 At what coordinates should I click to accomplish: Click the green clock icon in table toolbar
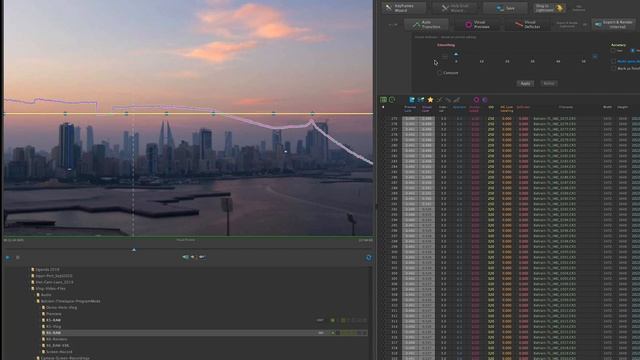coord(392,100)
